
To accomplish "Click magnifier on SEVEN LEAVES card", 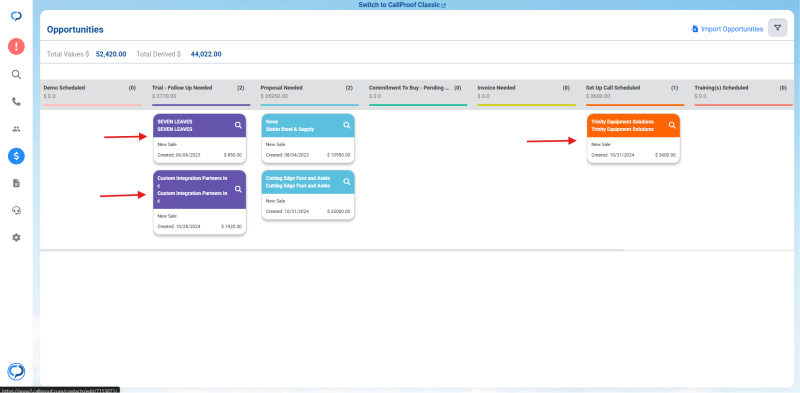I will 238,125.
